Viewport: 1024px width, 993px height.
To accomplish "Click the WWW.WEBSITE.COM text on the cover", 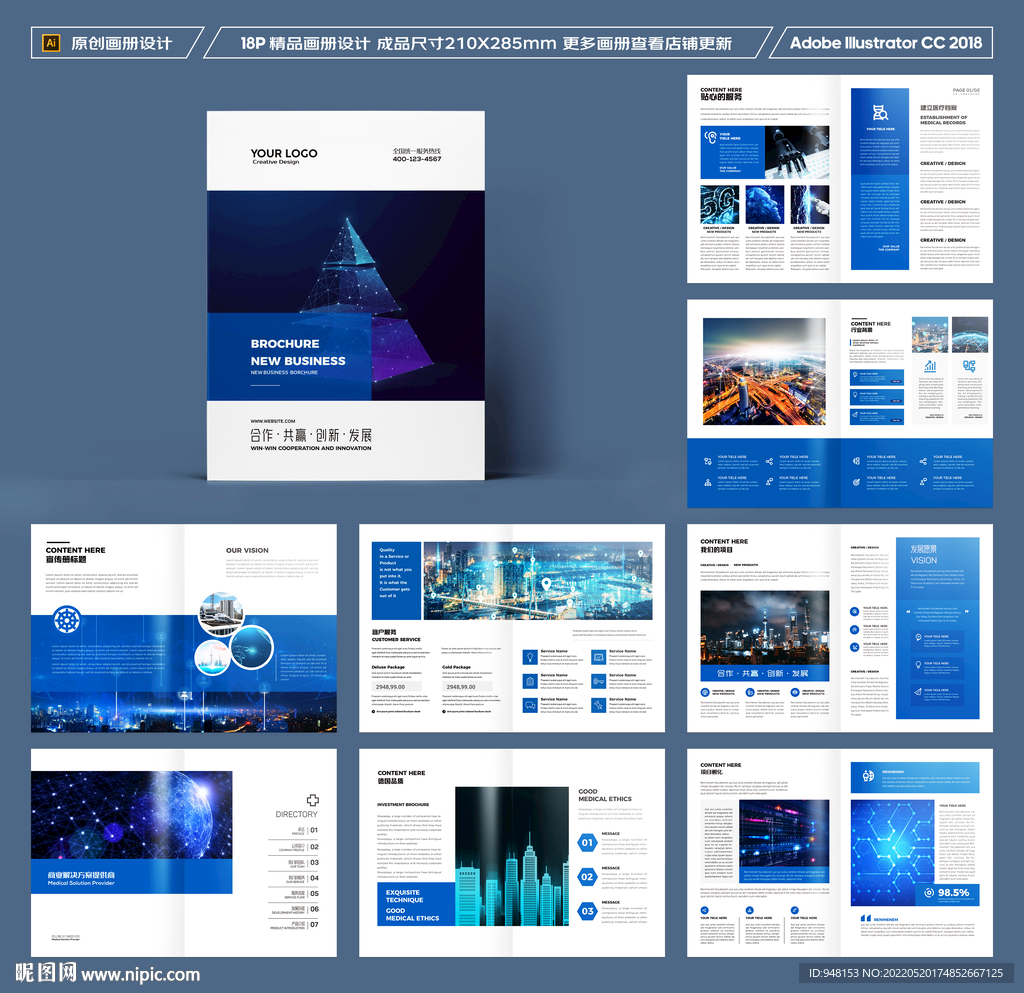I will pos(272,421).
